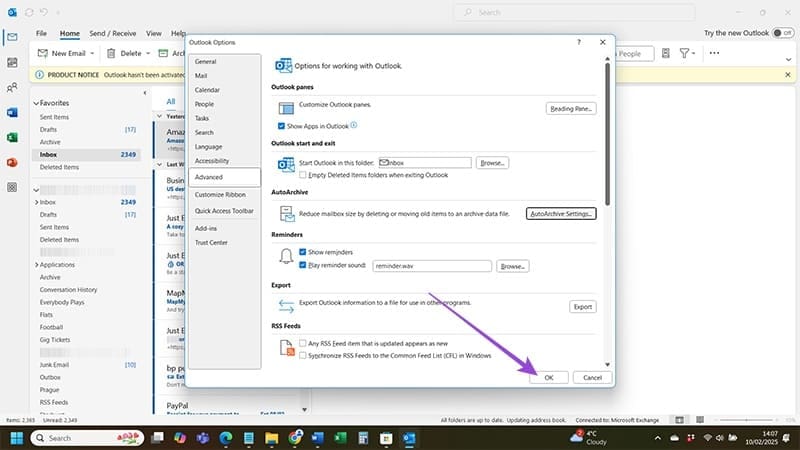Open the Junk Email folder
Screen dimensions: 800x450
pyautogui.click(x=54, y=365)
